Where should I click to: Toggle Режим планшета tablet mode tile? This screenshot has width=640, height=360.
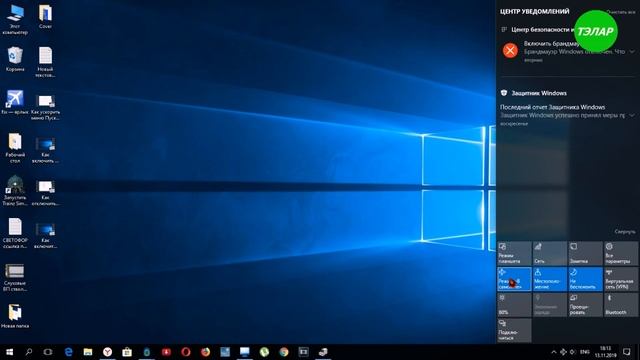(514, 253)
